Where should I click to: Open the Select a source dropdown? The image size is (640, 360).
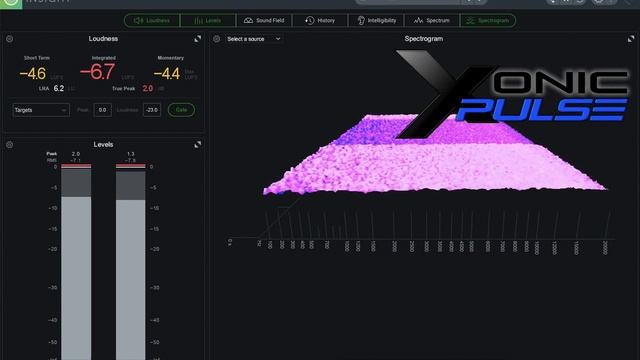pyautogui.click(x=253, y=39)
